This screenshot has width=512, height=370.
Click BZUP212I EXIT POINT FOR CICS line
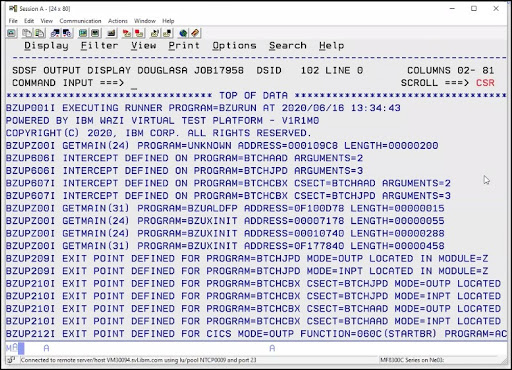click(256, 334)
